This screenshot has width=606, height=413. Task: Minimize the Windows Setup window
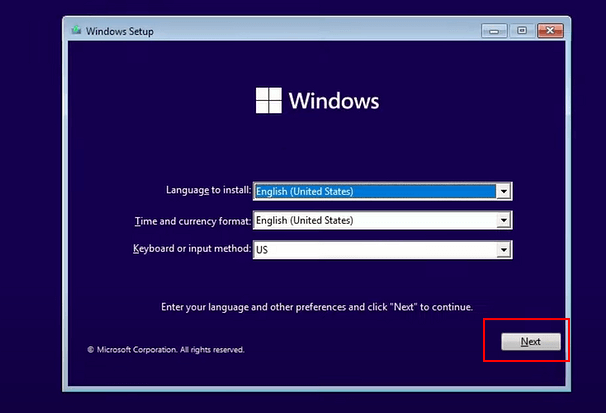coord(495,30)
